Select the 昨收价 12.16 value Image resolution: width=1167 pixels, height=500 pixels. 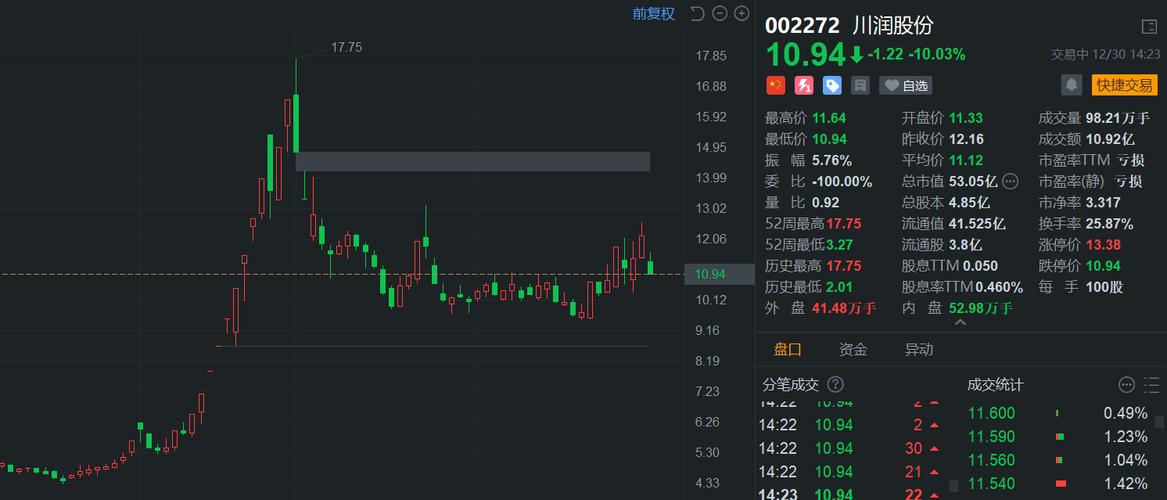click(x=966, y=138)
